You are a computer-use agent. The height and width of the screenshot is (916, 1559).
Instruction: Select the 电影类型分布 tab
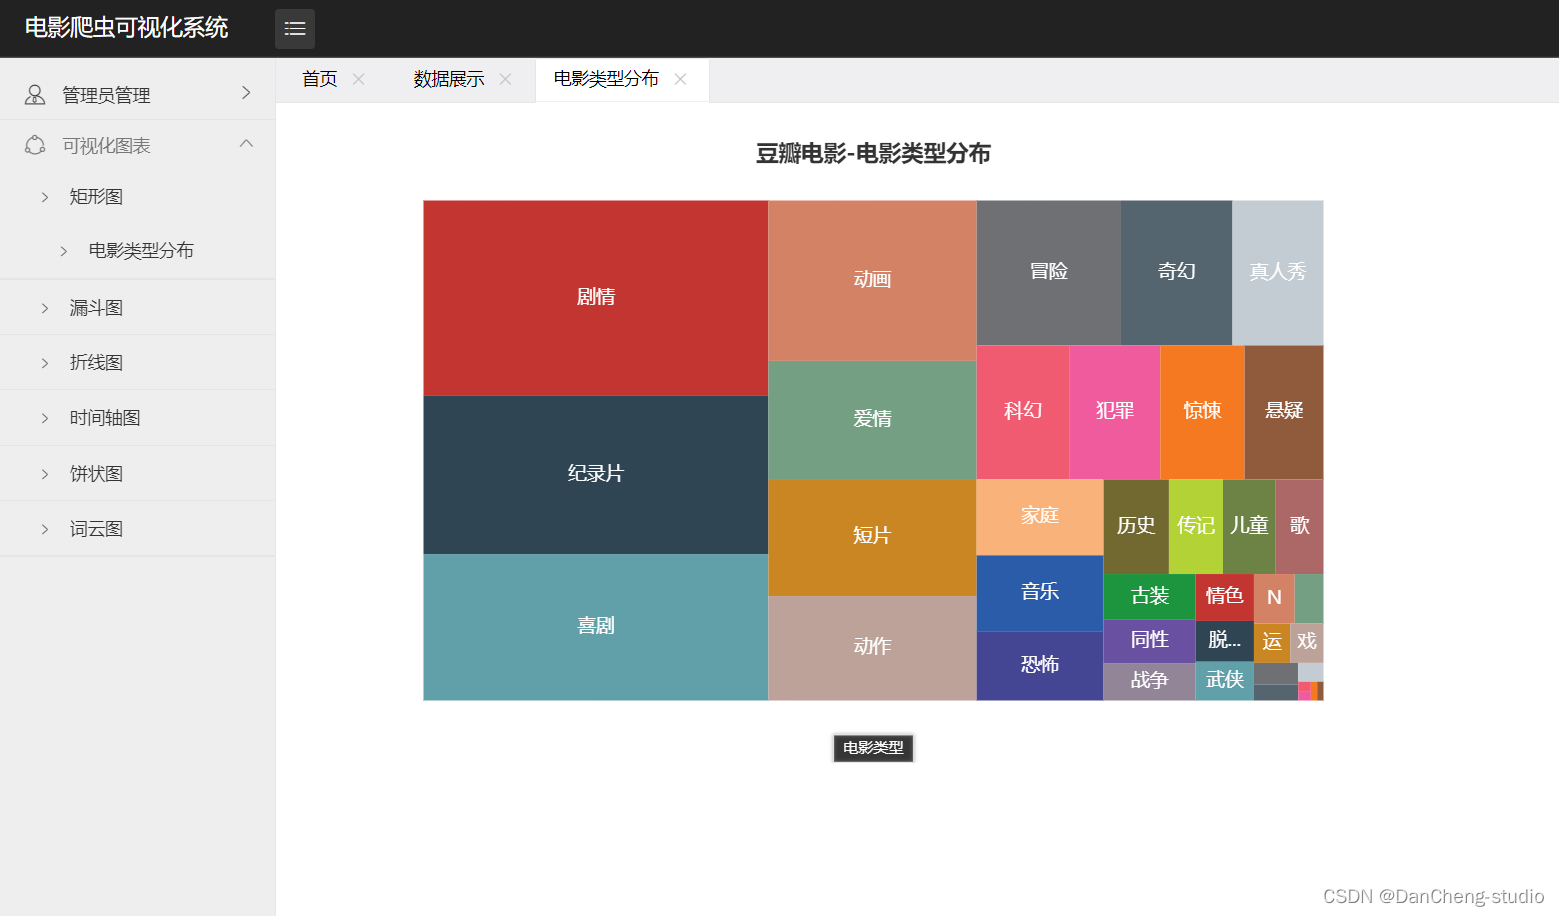[606, 79]
